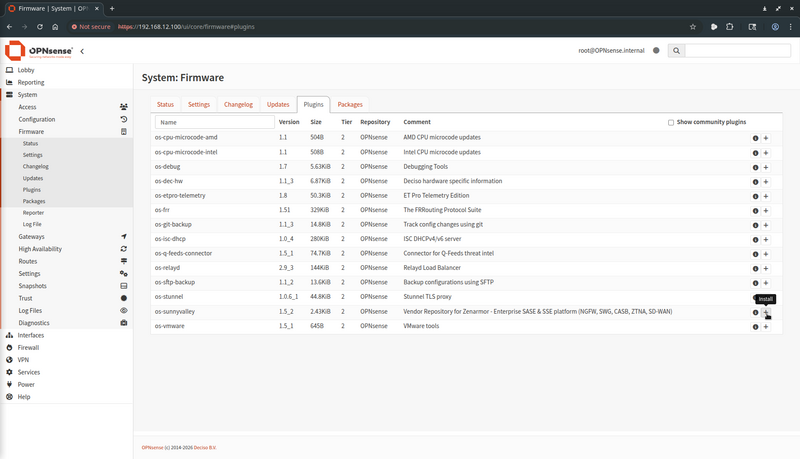Open browser profile avatar icon
The image size is (800, 459).
(x=775, y=27)
